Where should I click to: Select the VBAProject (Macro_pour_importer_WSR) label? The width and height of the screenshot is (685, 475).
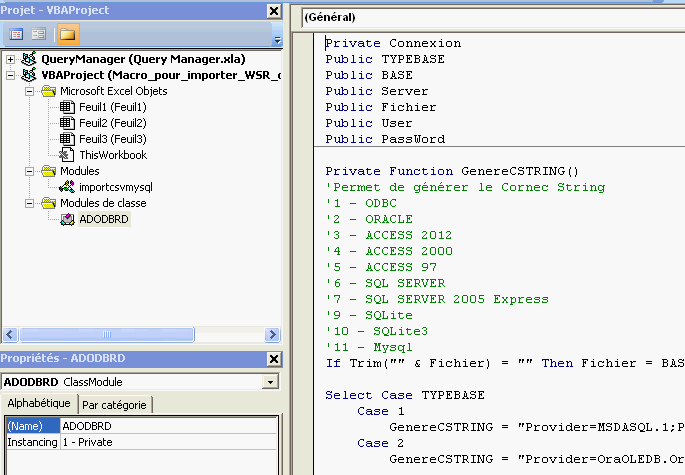point(161,75)
